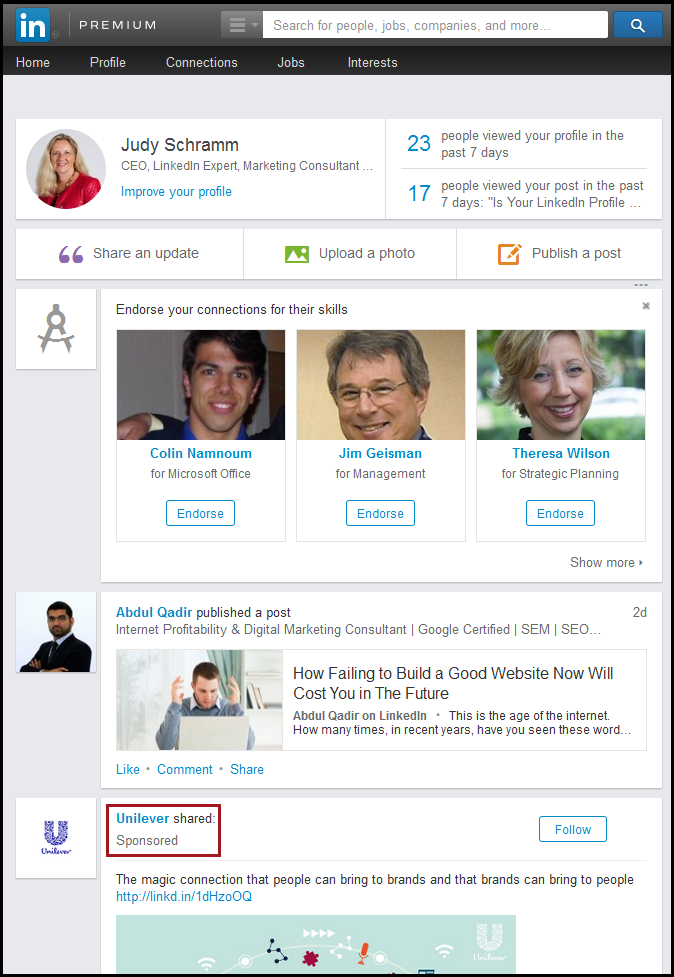Click the LinkedIn logo icon

tap(32, 25)
